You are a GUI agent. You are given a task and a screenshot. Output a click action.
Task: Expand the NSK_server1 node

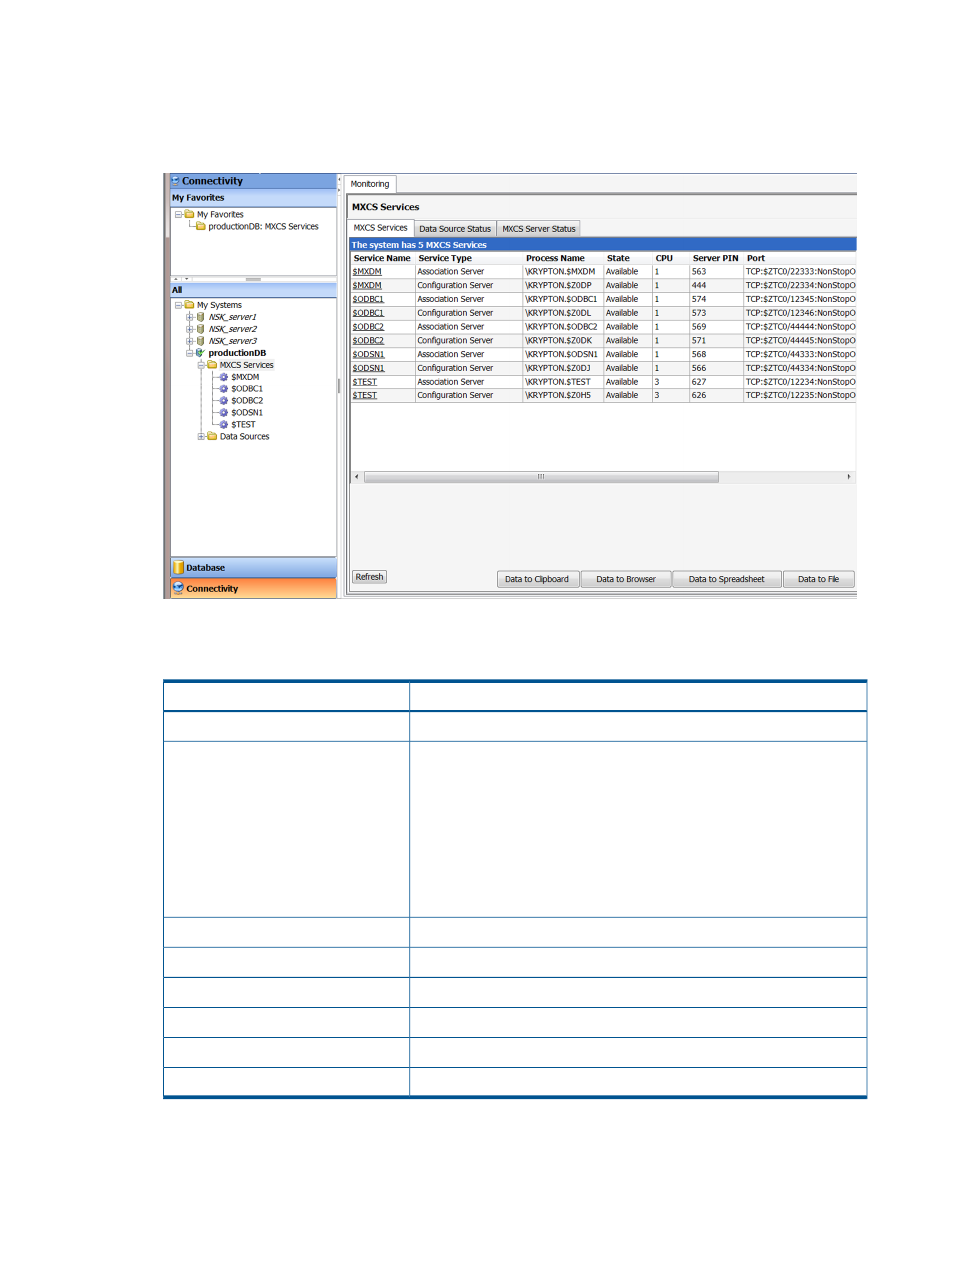tap(189, 317)
